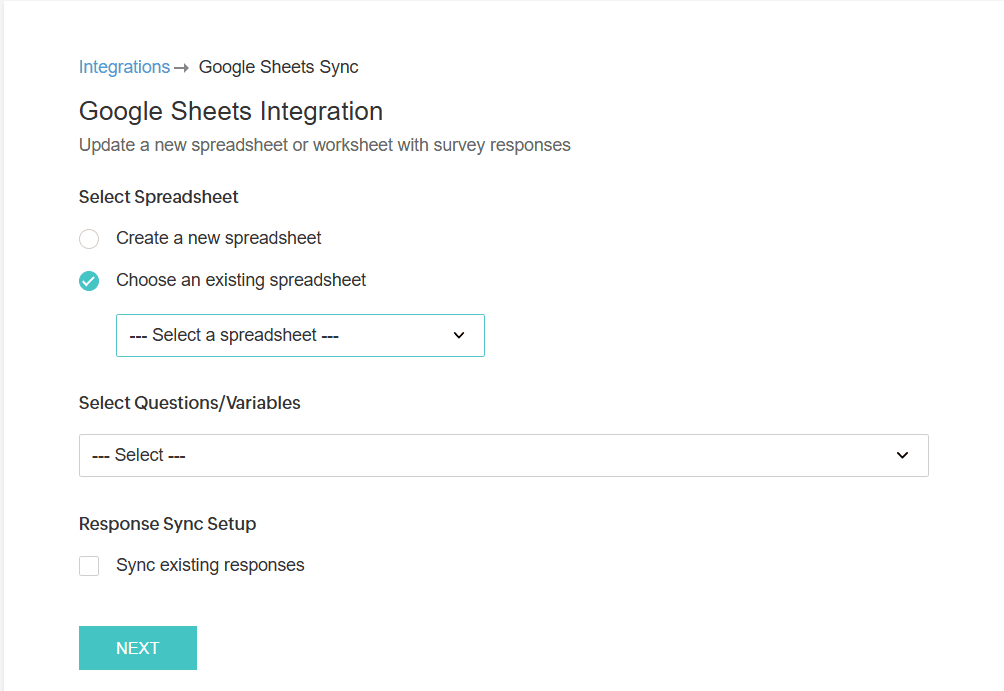Viewport: 1004px width, 691px height.
Task: Click the Select Questions/Variables section label
Action: 189,403
